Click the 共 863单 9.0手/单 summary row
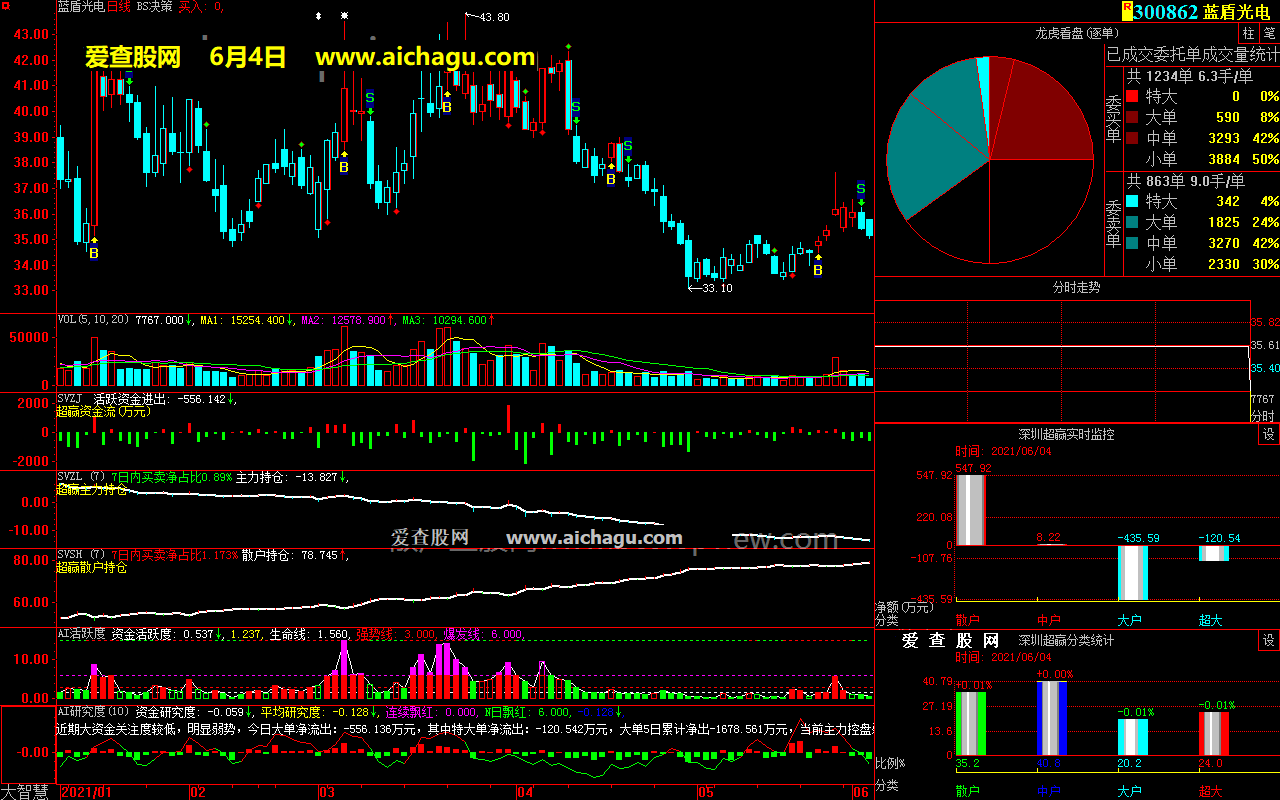 pos(1186,181)
